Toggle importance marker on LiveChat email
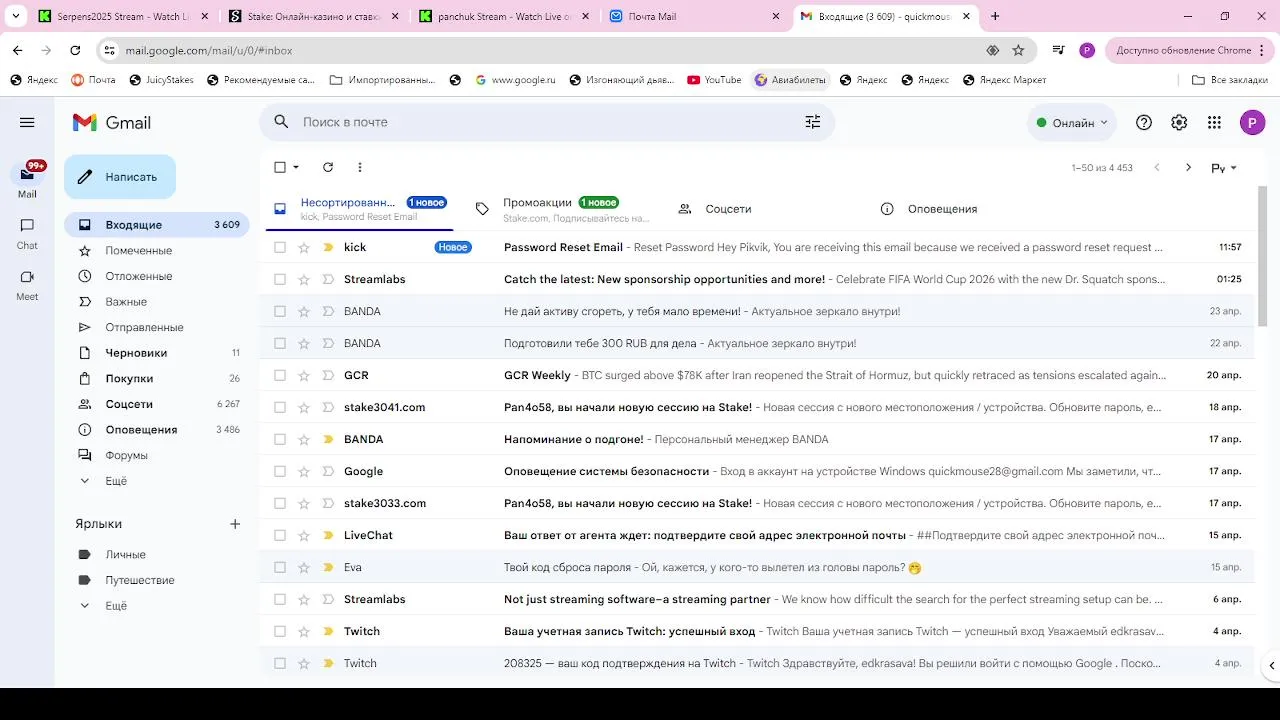 (328, 535)
